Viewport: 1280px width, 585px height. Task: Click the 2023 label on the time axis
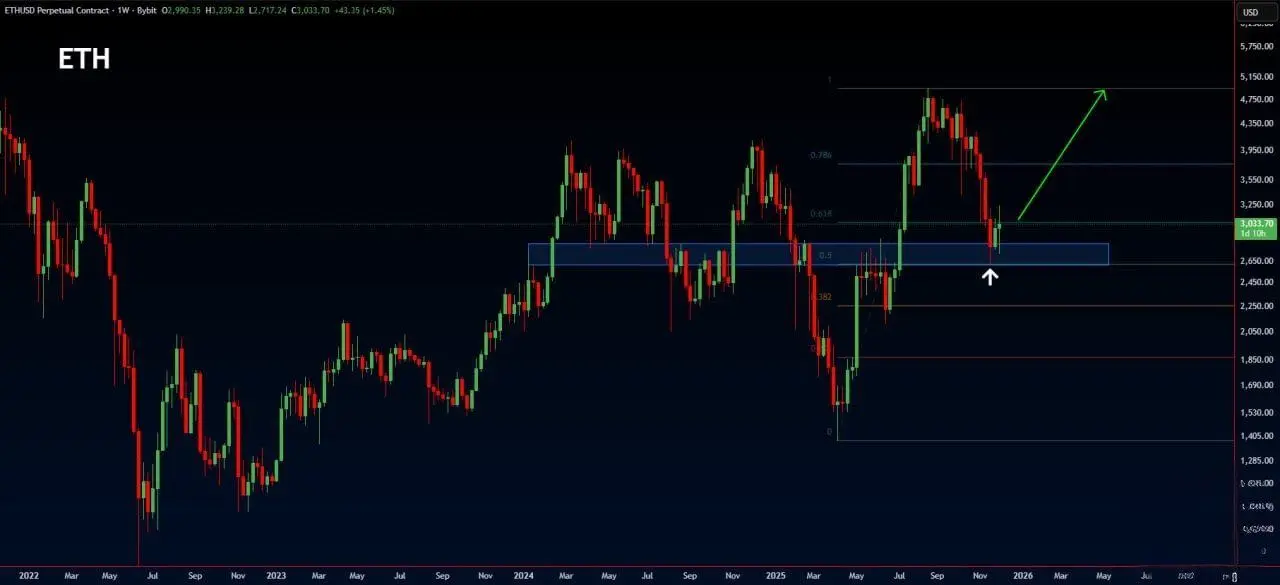click(x=277, y=576)
